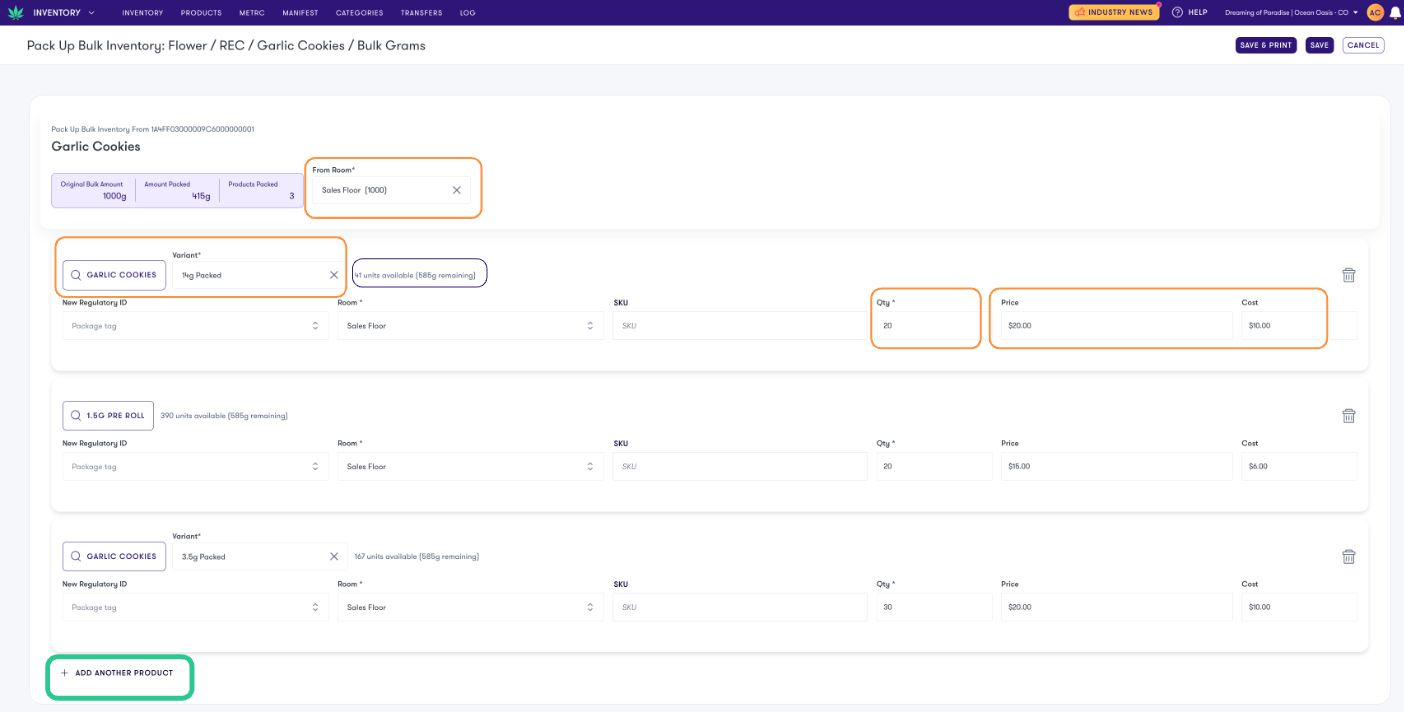The image size is (1404, 712).
Task: Click SKU field in 3.5g Packed row
Action: click(740, 607)
